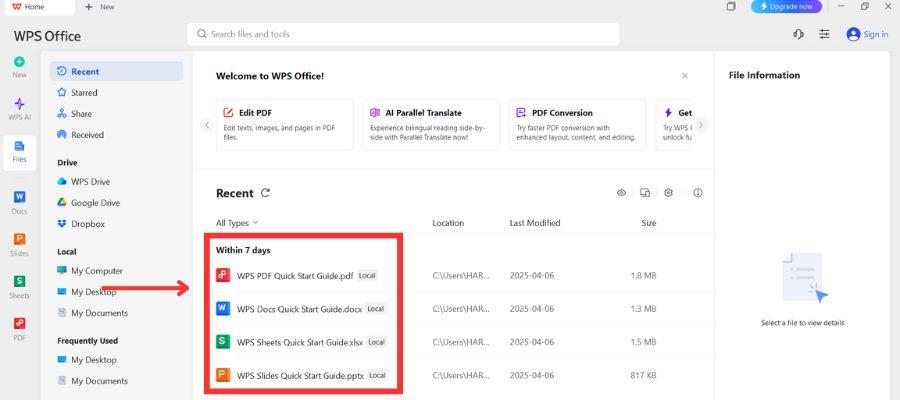The width and height of the screenshot is (900, 400).
Task: Select the Files sidebar icon
Action: coord(20,152)
